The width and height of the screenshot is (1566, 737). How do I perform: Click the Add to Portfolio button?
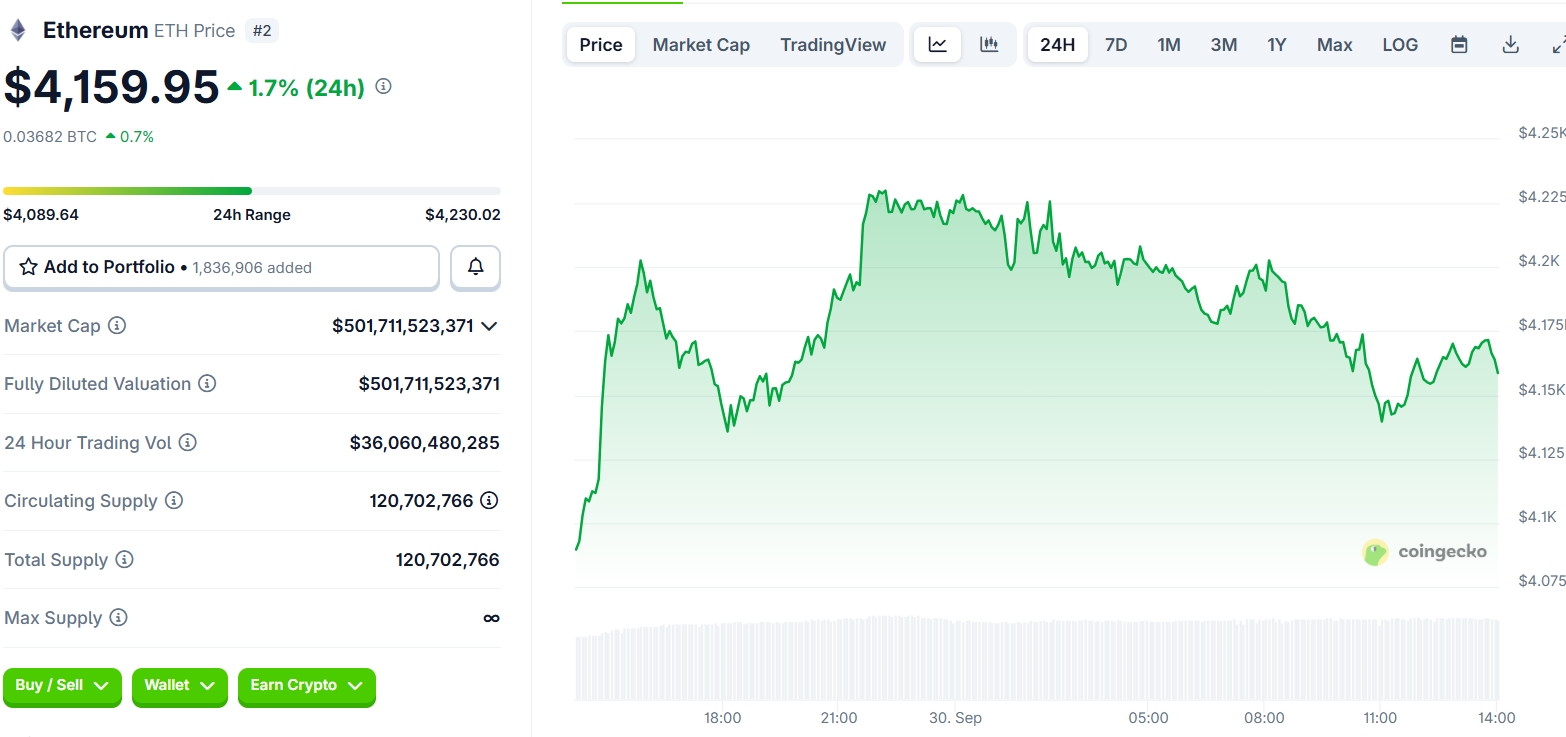pyautogui.click(x=221, y=267)
